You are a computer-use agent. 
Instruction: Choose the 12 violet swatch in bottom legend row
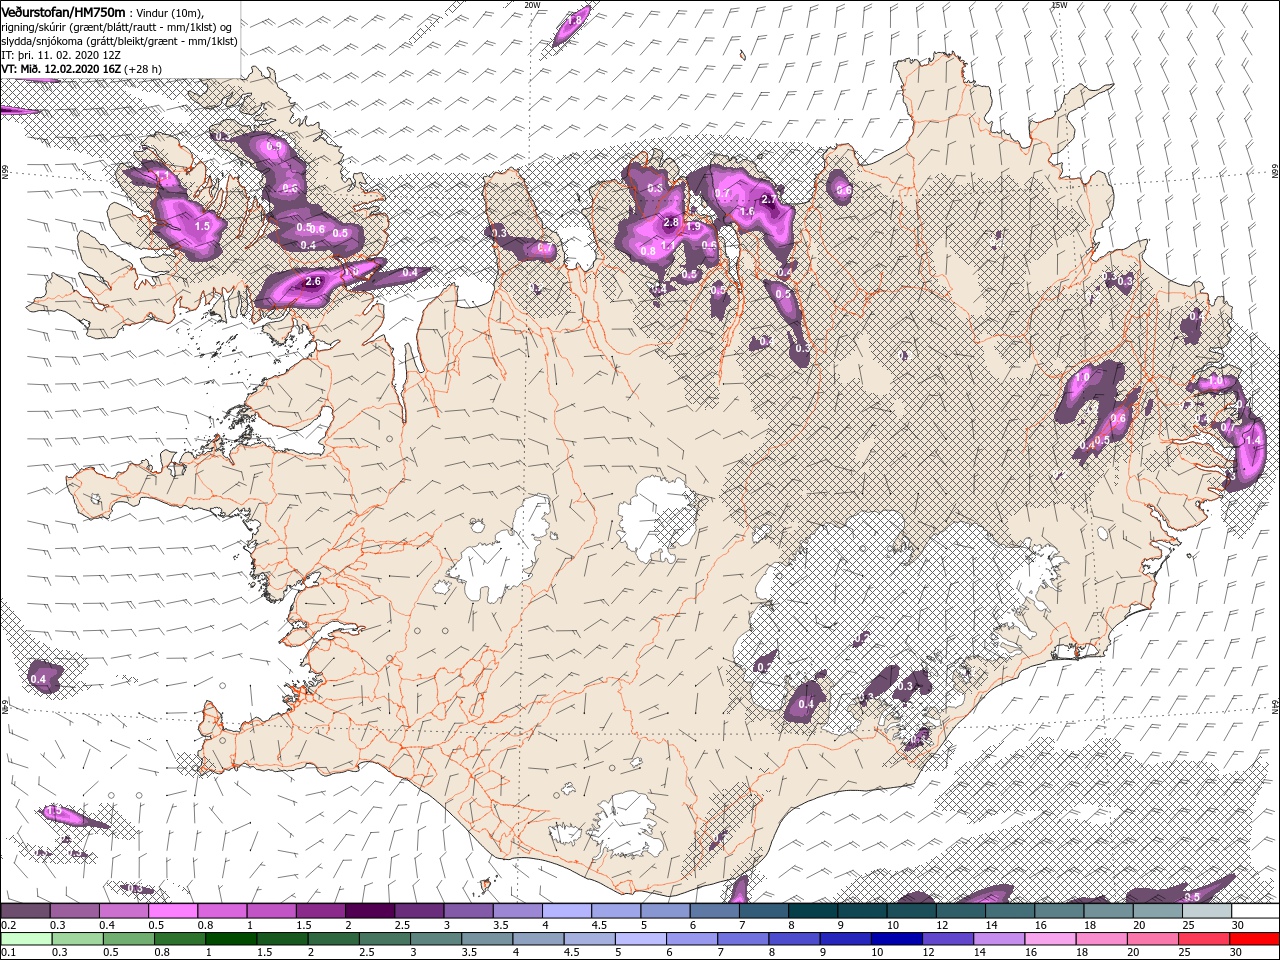pos(946,939)
